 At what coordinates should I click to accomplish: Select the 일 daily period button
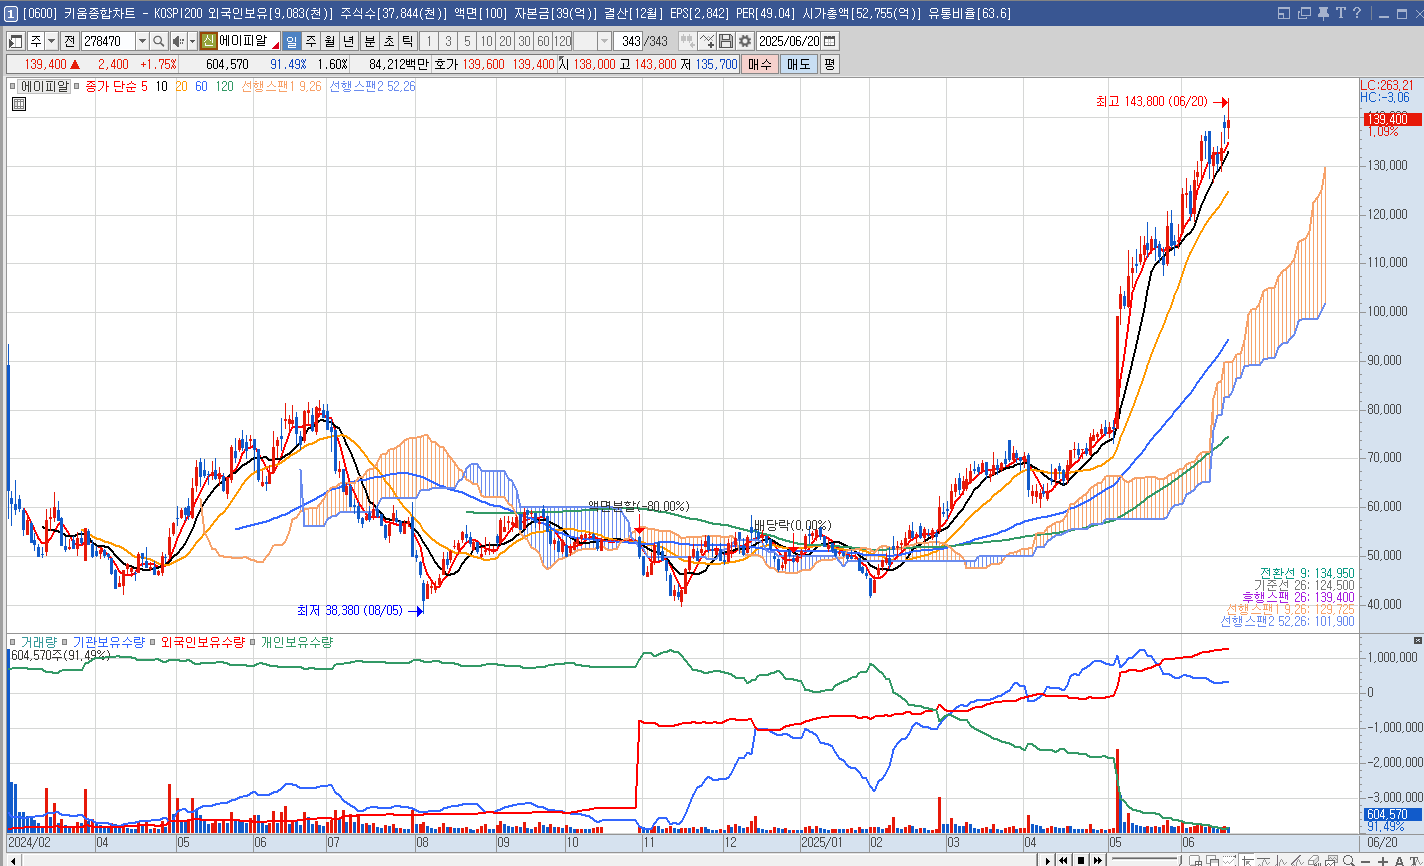291,41
